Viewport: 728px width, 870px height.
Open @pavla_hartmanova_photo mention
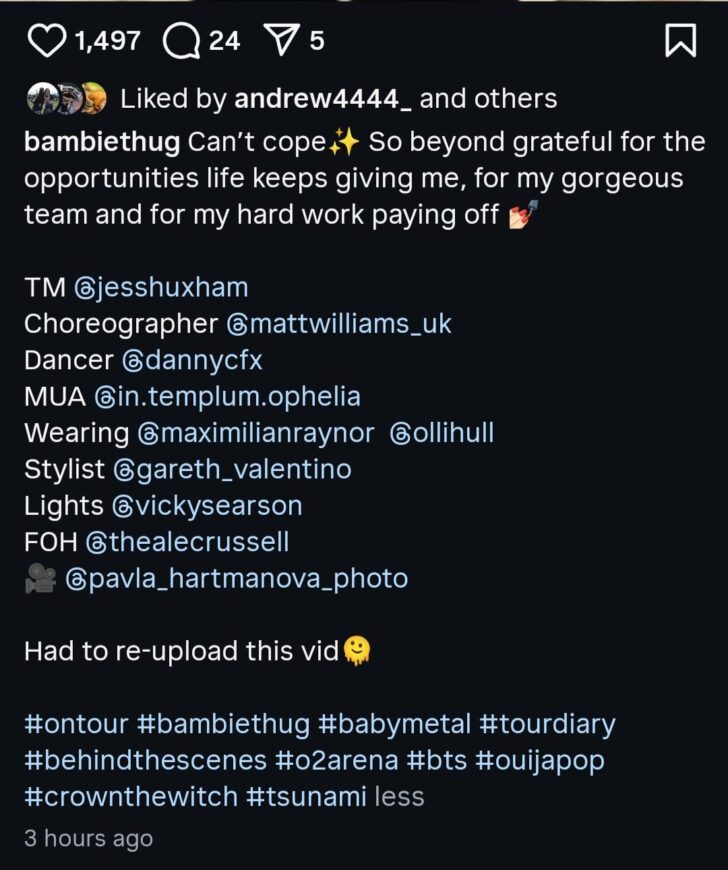point(236,578)
